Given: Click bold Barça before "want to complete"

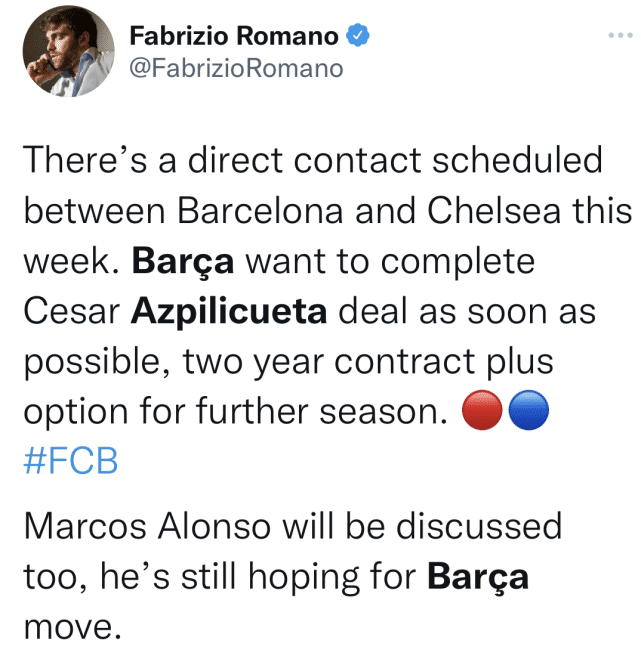Looking at the screenshot, I should tap(183, 261).
